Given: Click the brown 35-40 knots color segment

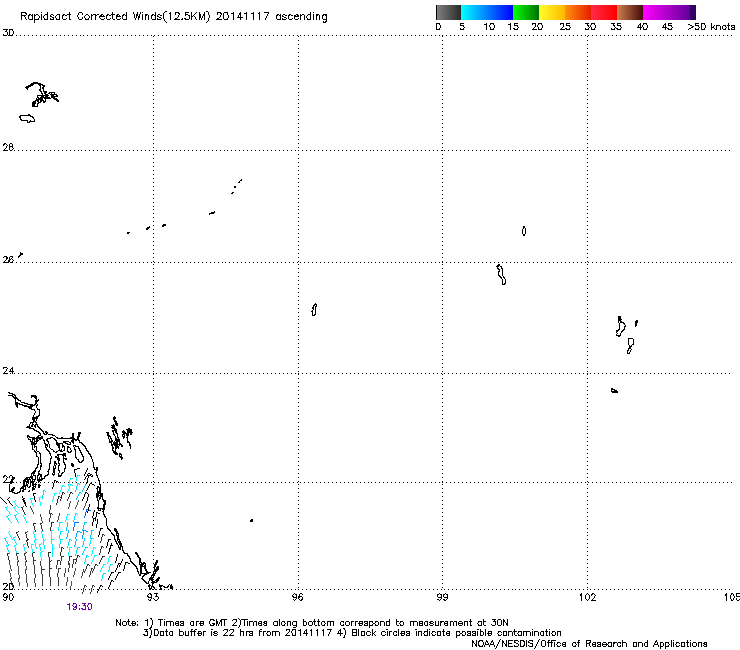Looking at the screenshot, I should [x=630, y=12].
